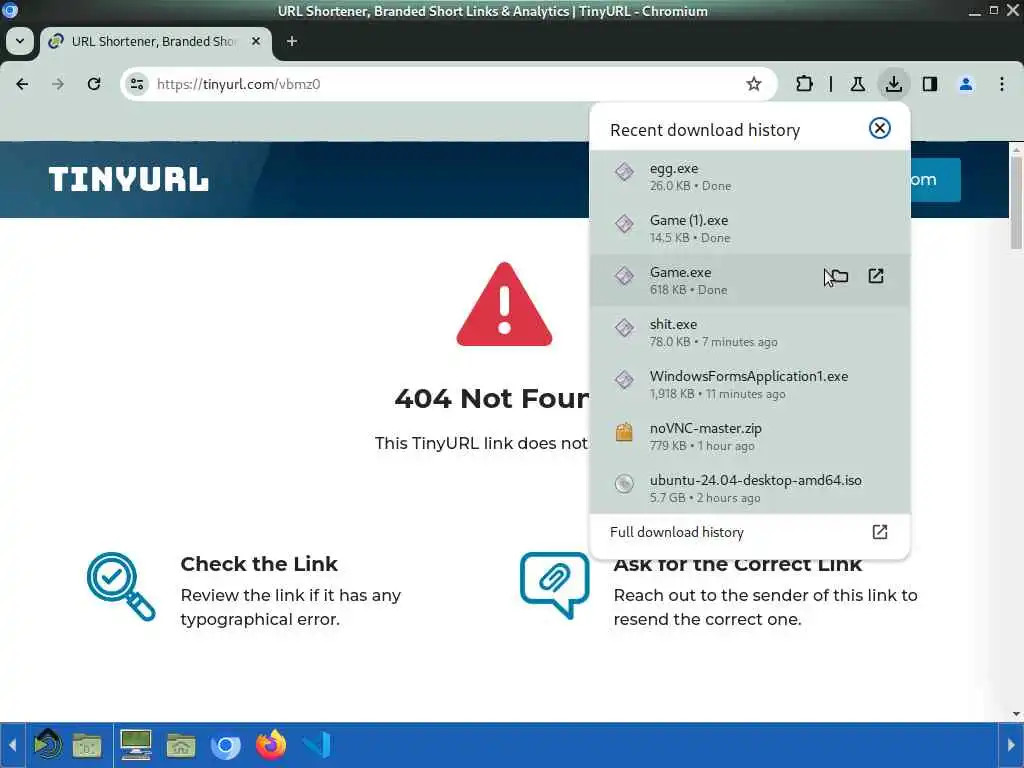Close the URL Shortener tab
Viewport: 1024px width, 768px height.
coord(256,41)
